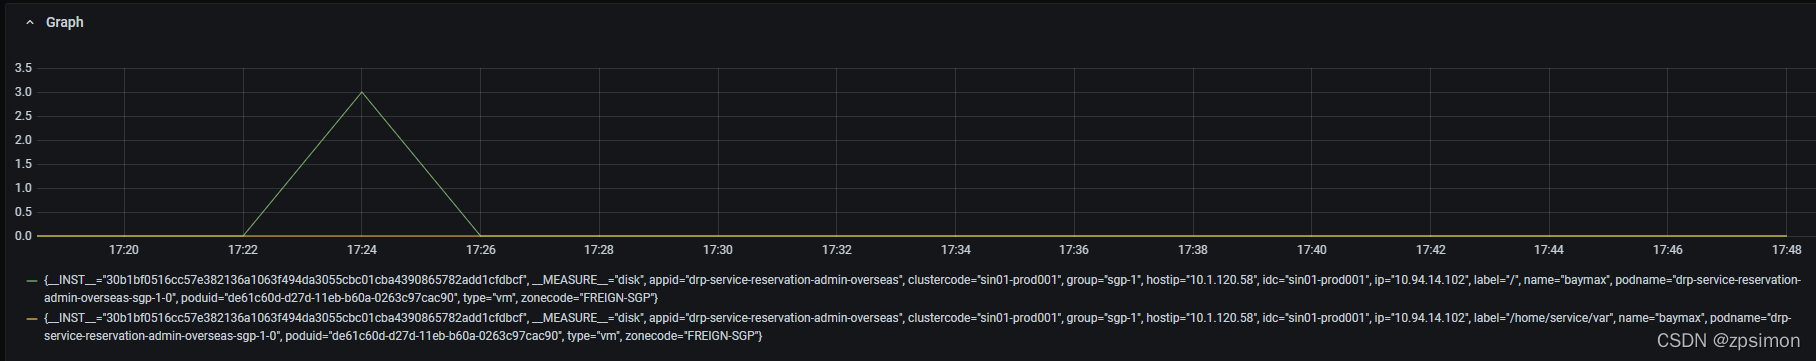Click the yellow color swatch in legend

tap(32, 319)
